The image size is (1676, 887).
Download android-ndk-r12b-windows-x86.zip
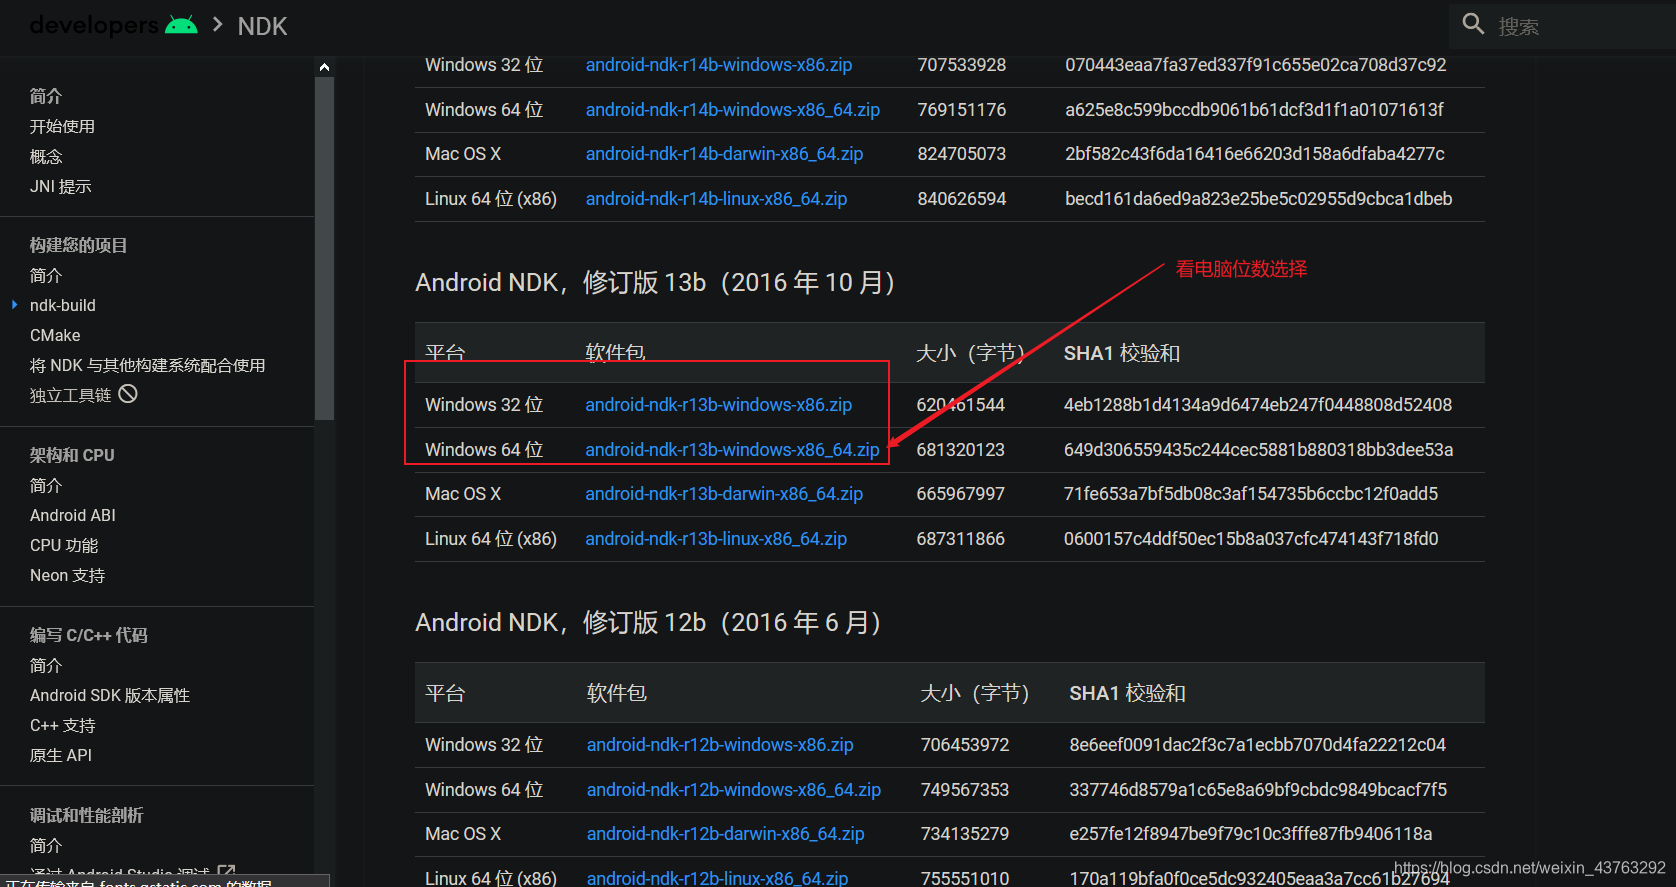720,745
